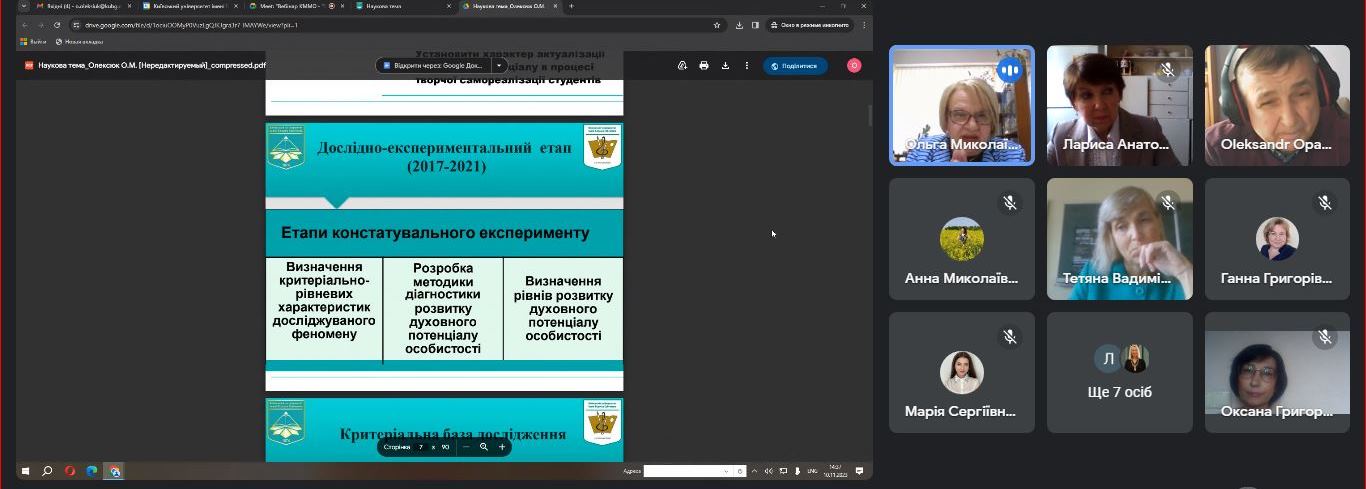
Task: Toggle muted mic on Лариса Анато tile
Action: 1167,69
